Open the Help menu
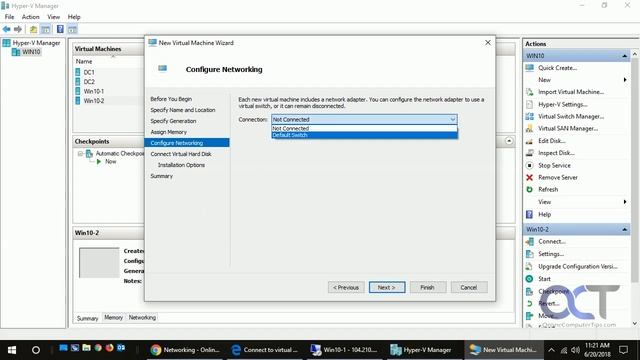This screenshot has width=640, height=360. tap(74, 17)
